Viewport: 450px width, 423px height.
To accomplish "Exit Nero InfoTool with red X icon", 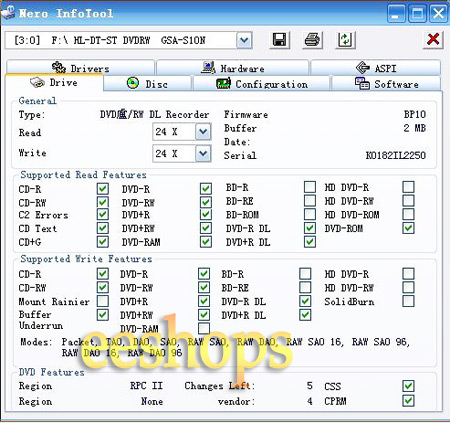I will pyautogui.click(x=433, y=40).
